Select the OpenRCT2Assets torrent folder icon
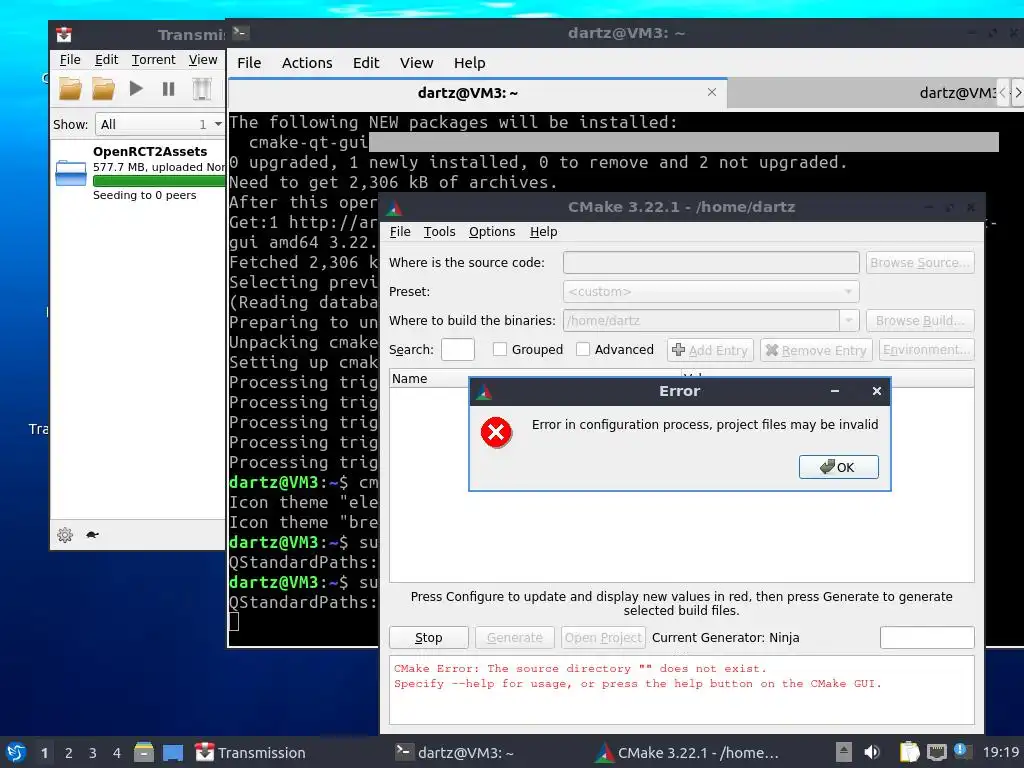Screen dimensions: 1024x768 [x=71, y=173]
